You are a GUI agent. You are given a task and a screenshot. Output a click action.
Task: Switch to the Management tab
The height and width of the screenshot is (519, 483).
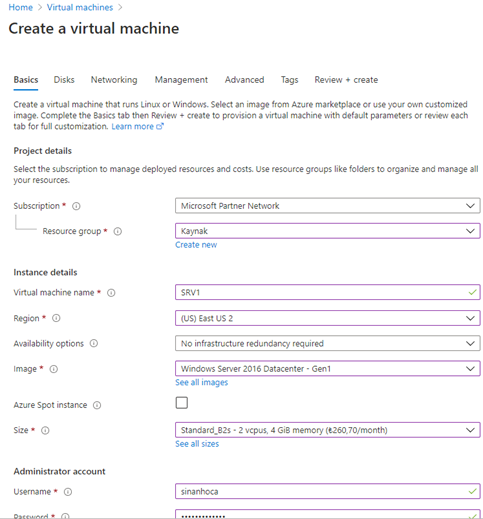coord(181,80)
